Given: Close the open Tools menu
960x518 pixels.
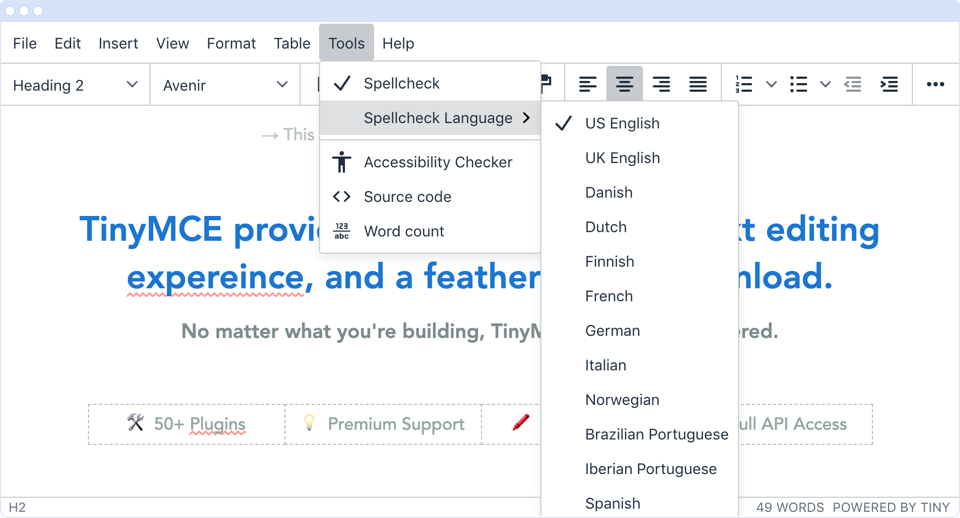Looking at the screenshot, I should point(346,43).
